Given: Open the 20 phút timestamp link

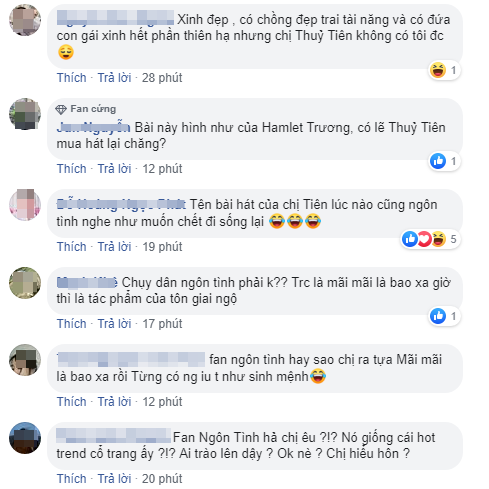Looking at the screenshot, I should (162, 479).
